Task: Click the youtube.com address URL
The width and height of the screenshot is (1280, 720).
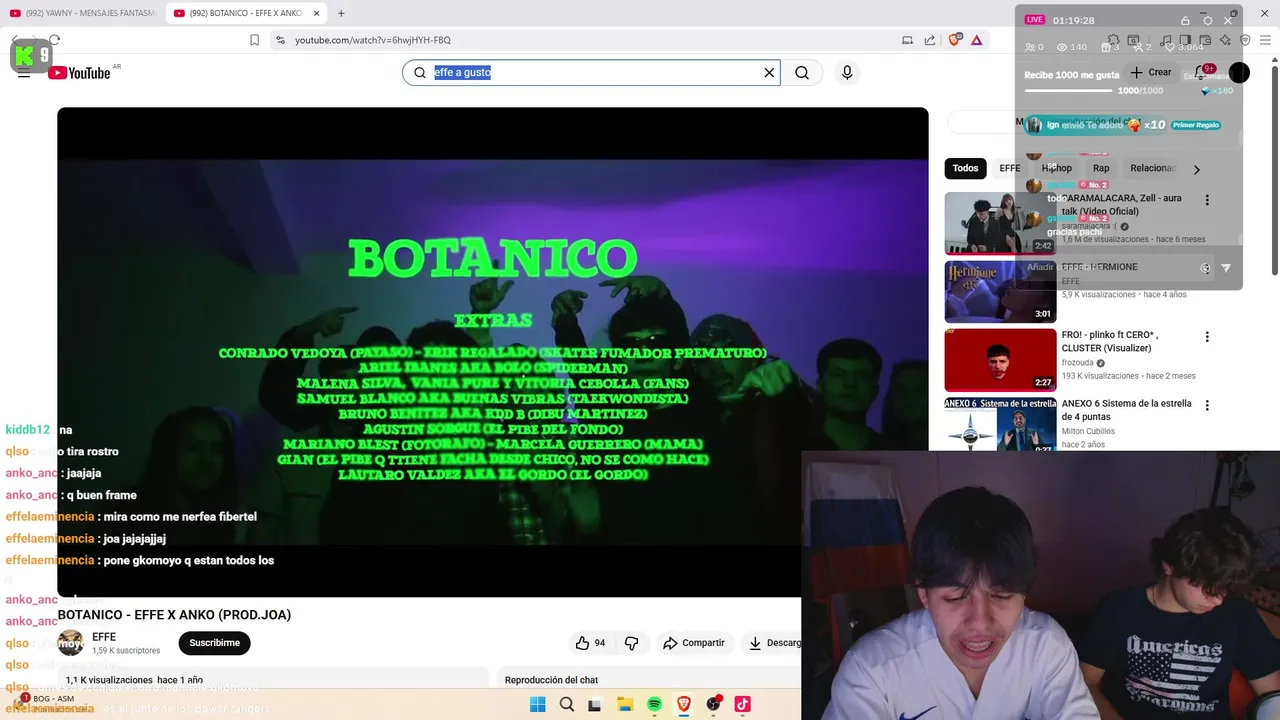Action: (372, 40)
